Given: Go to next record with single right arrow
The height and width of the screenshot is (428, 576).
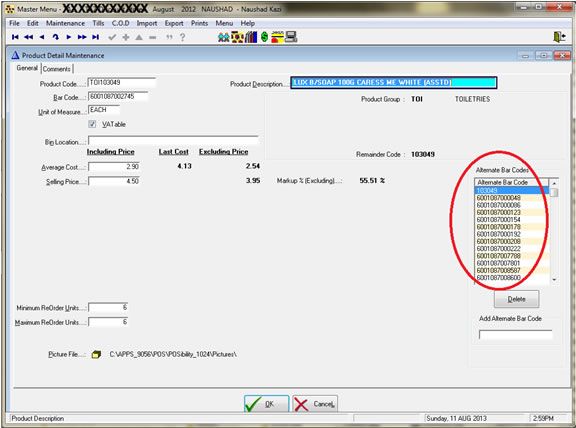Looking at the screenshot, I should point(69,37).
